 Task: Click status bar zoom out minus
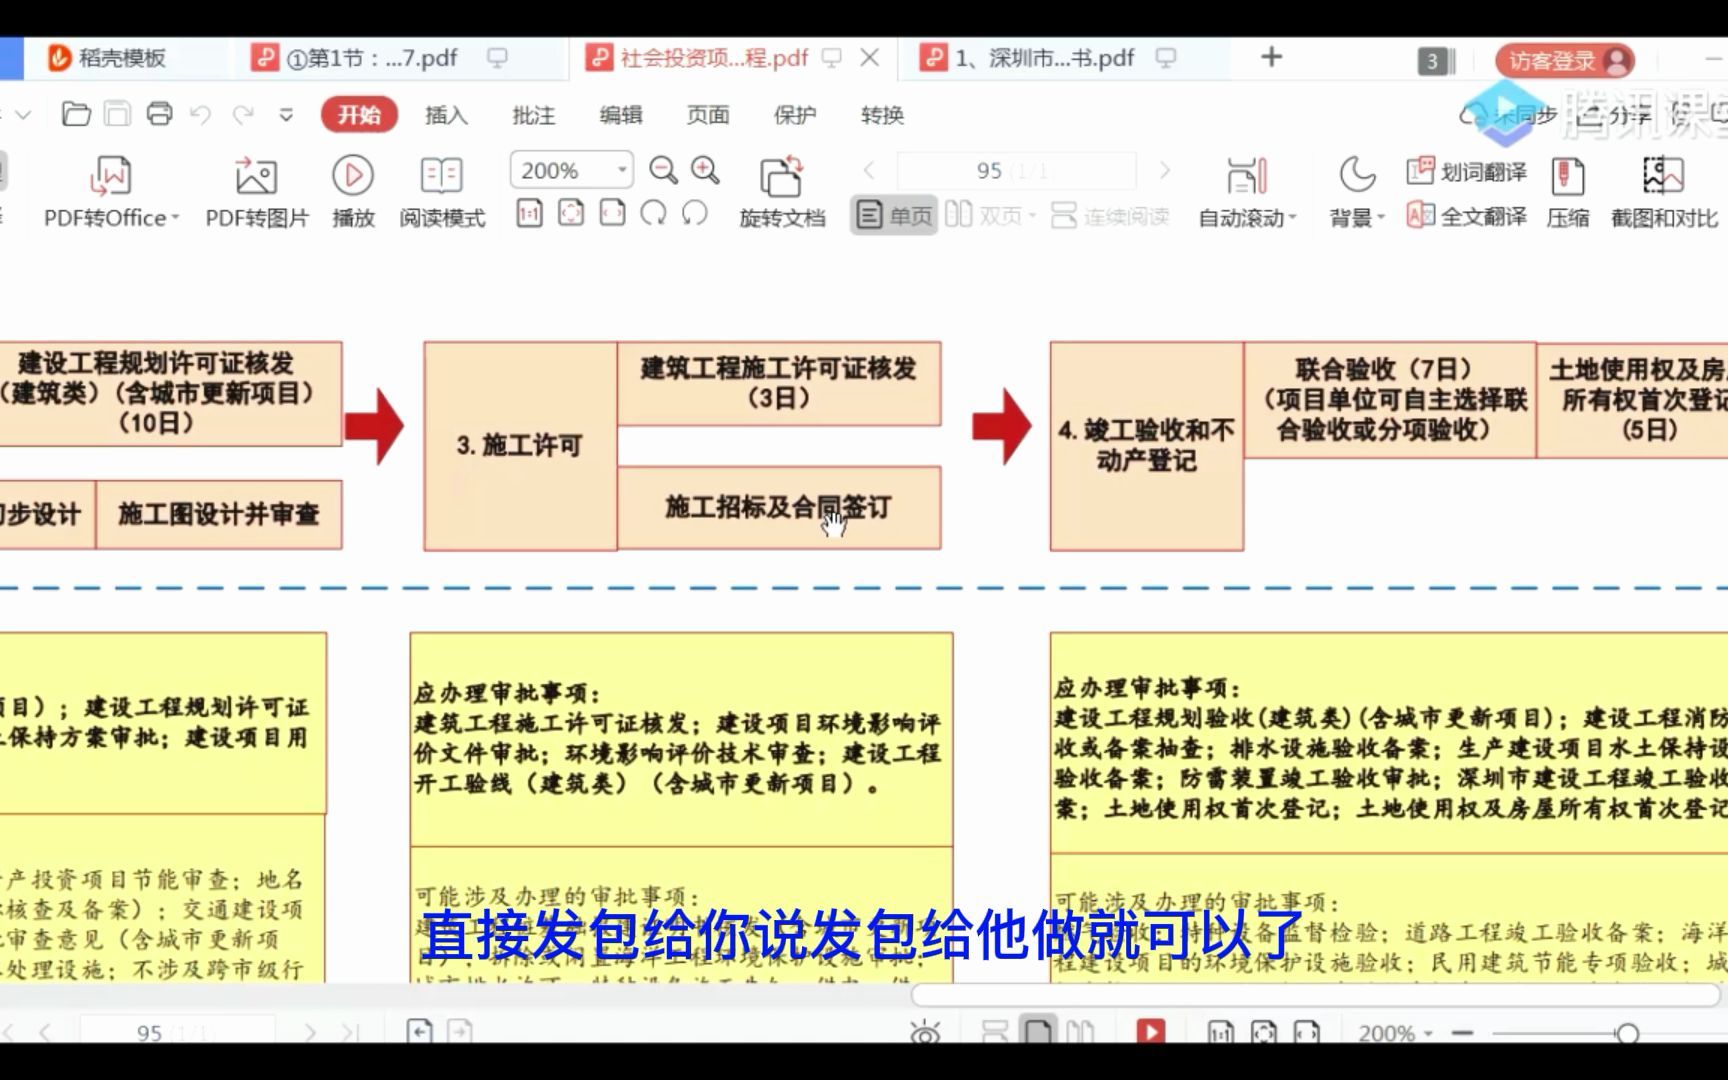point(1463,1033)
